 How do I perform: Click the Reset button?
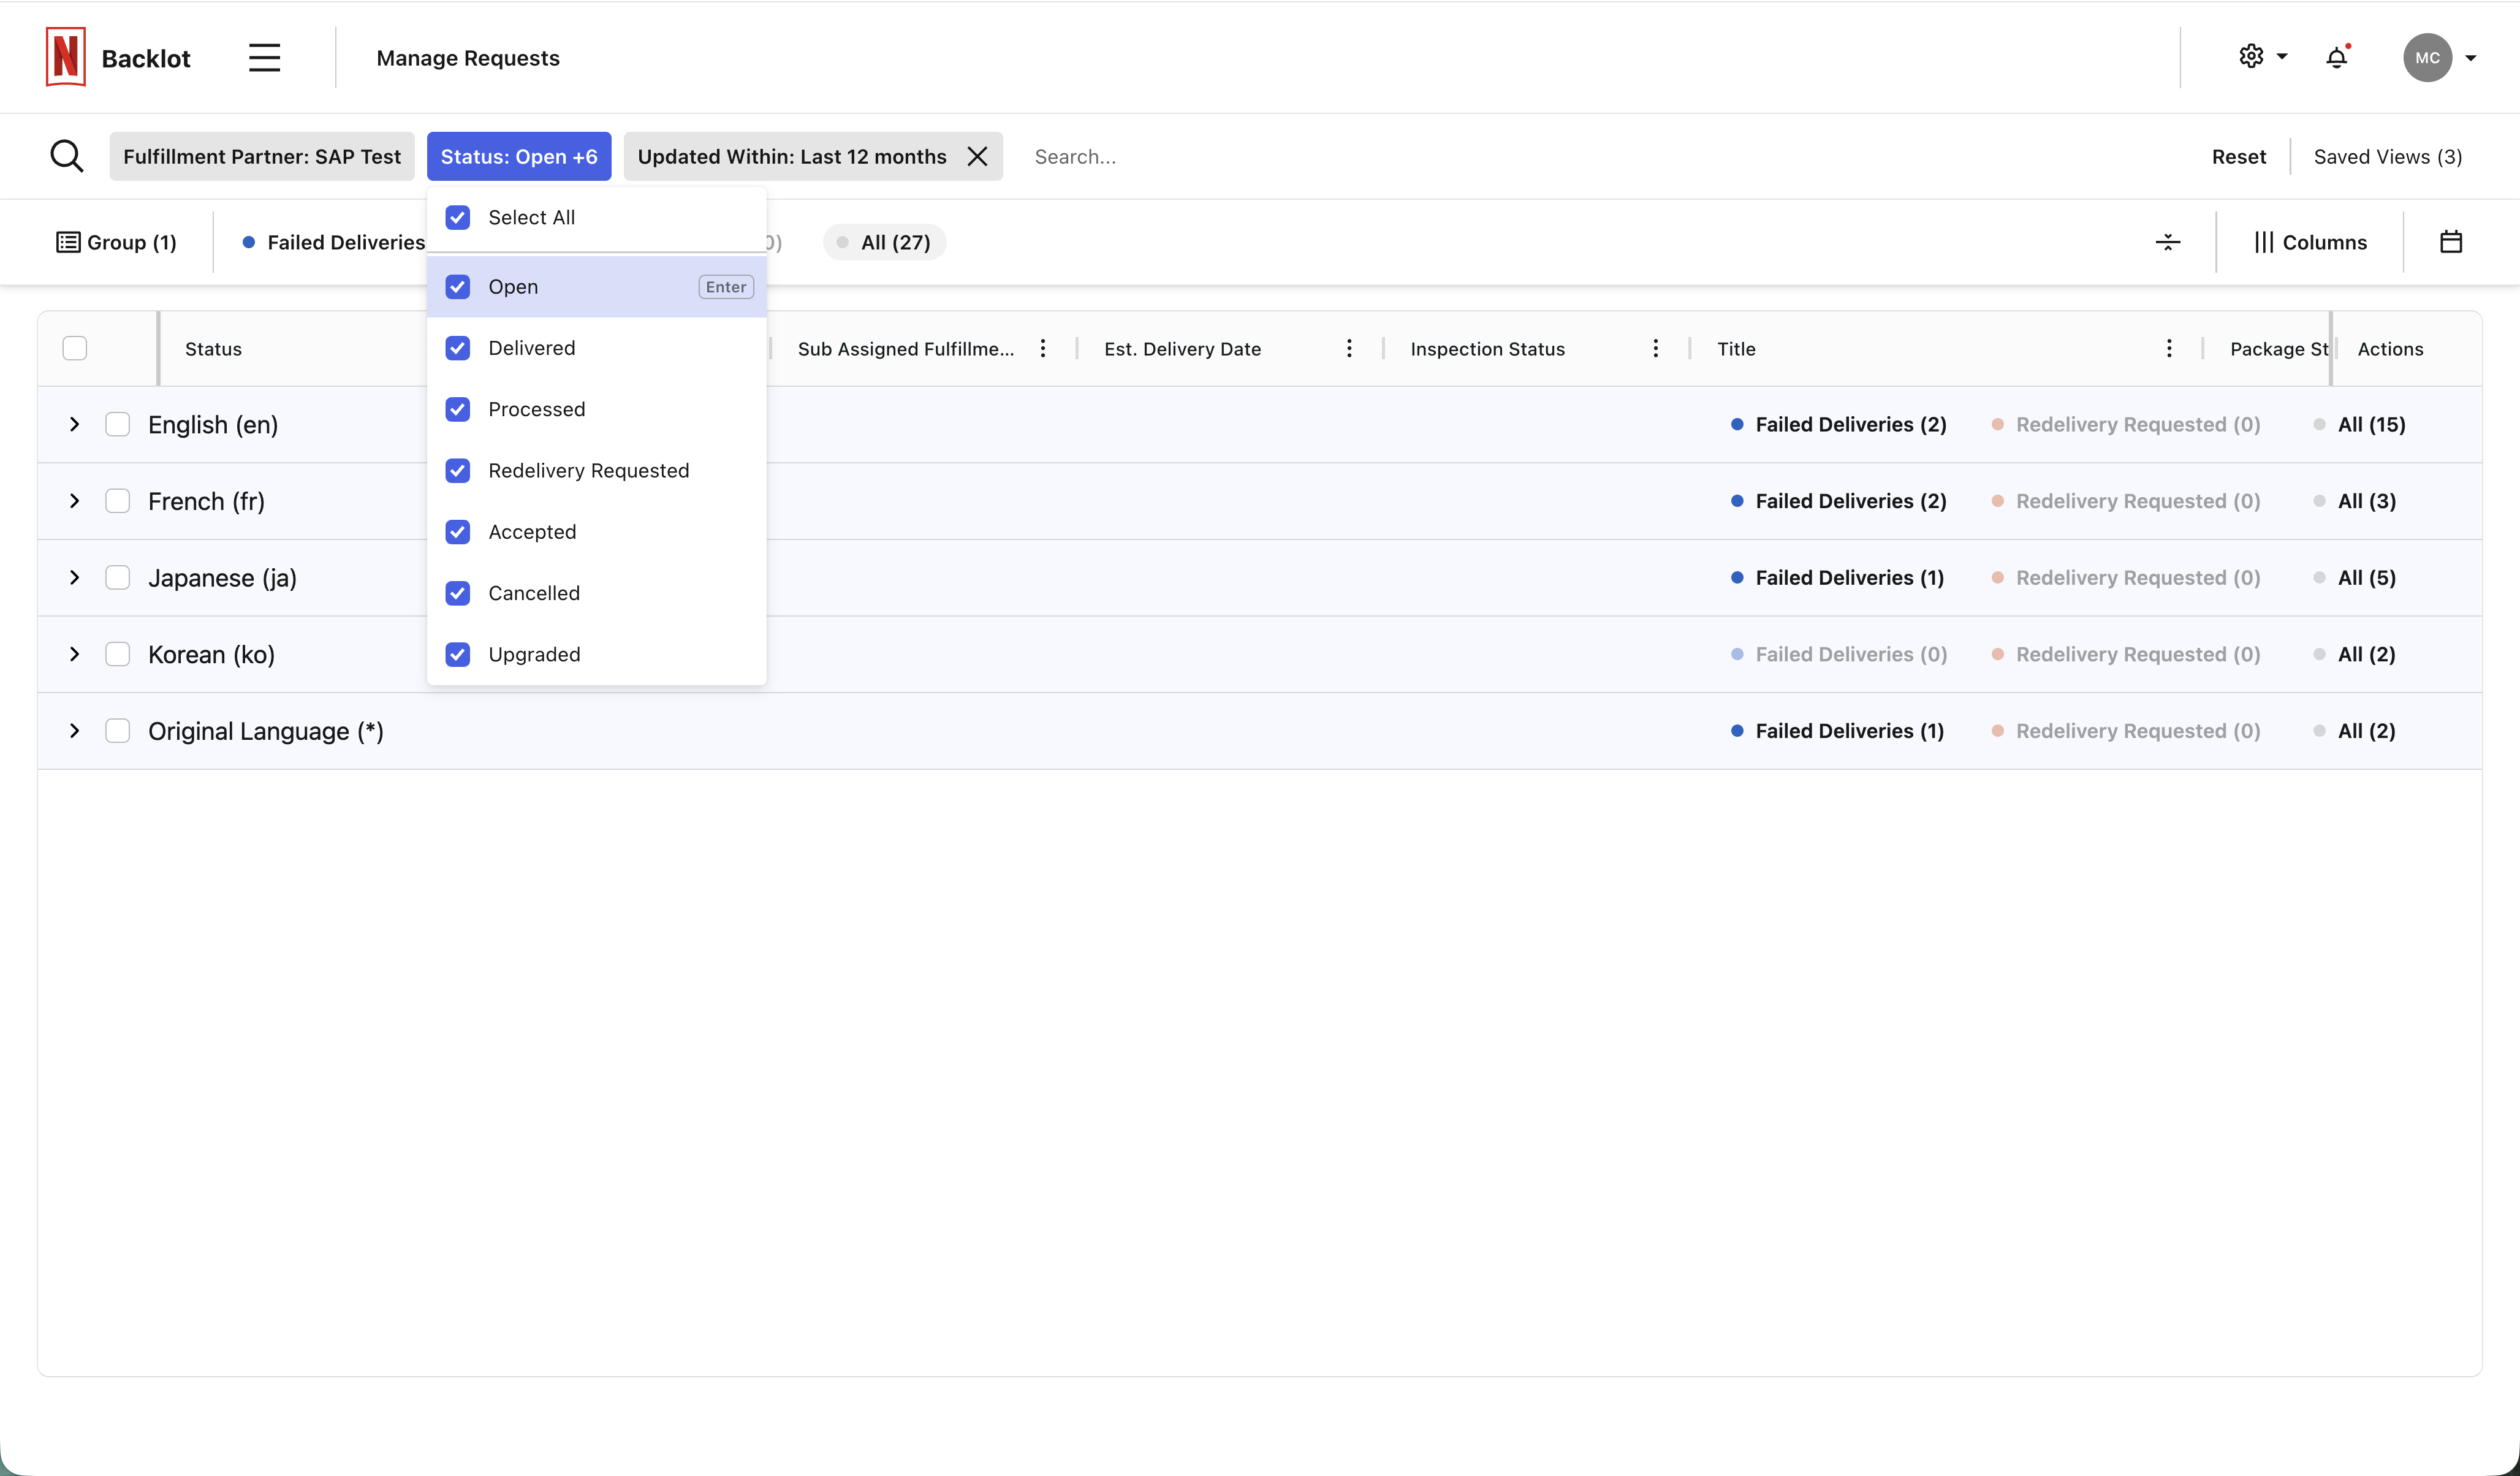click(x=2237, y=156)
